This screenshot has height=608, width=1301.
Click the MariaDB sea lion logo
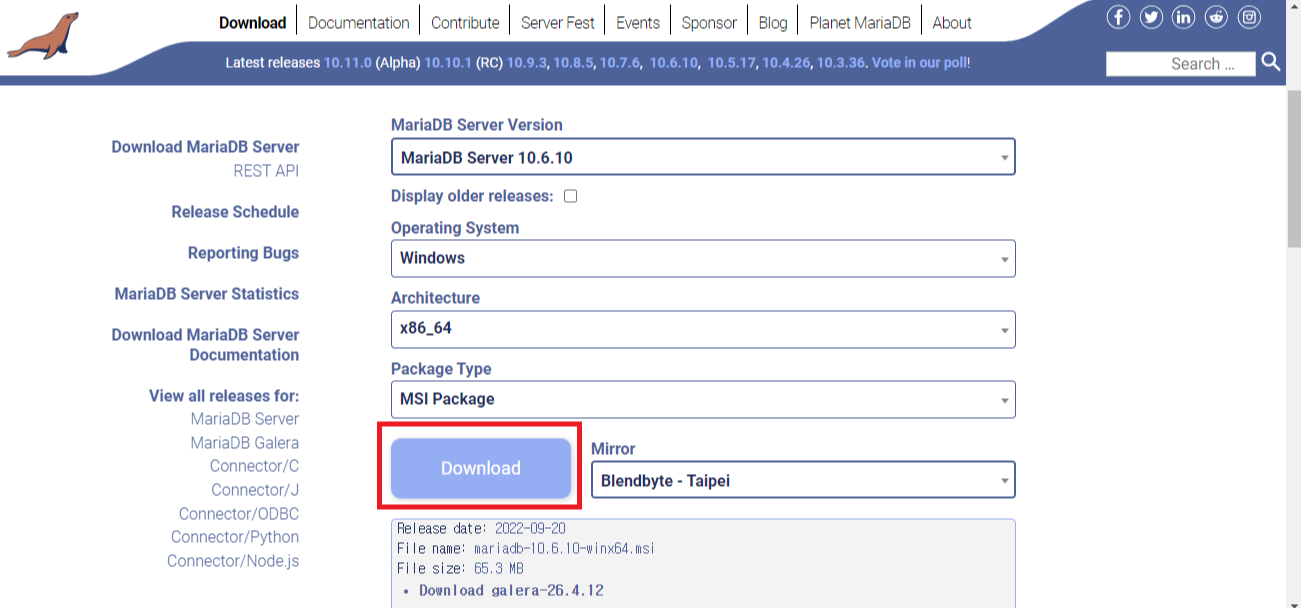click(42, 36)
